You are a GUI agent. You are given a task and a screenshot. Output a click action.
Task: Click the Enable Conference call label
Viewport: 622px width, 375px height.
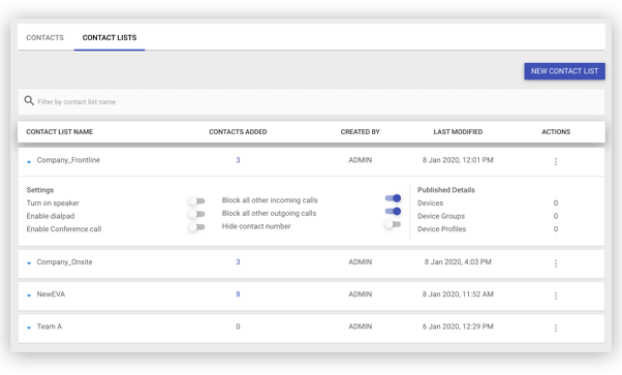pos(64,229)
